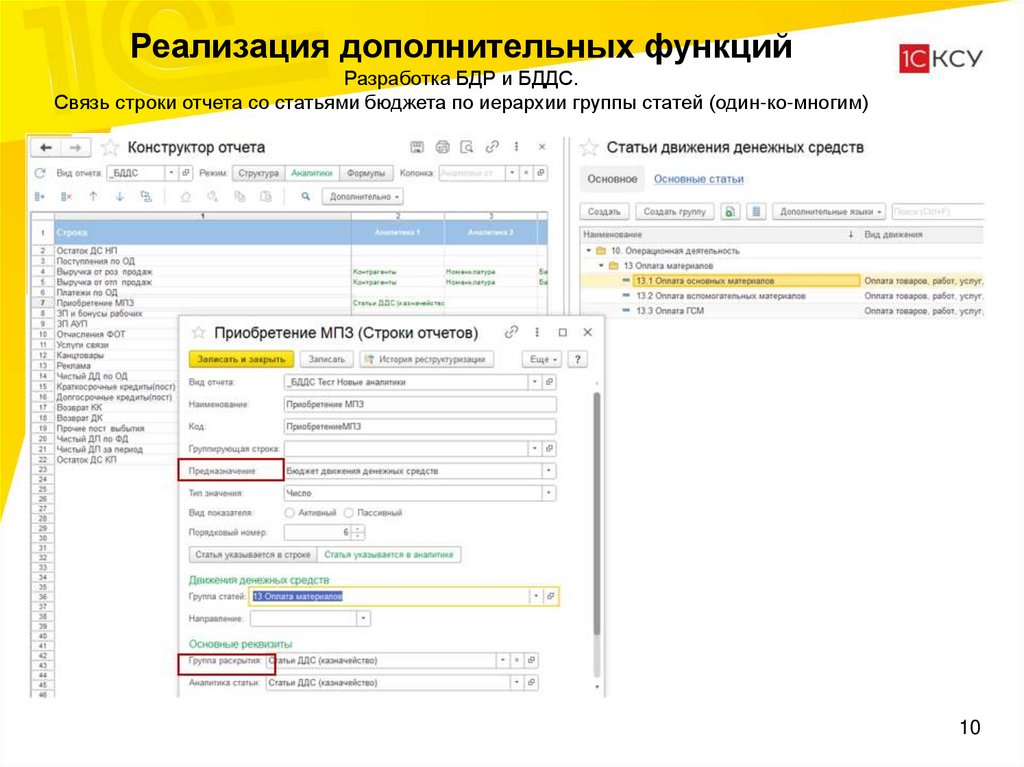This screenshot has height=767, width=1024.
Task: Click the hierarchy group icon in toolbar
Action: coord(146,197)
